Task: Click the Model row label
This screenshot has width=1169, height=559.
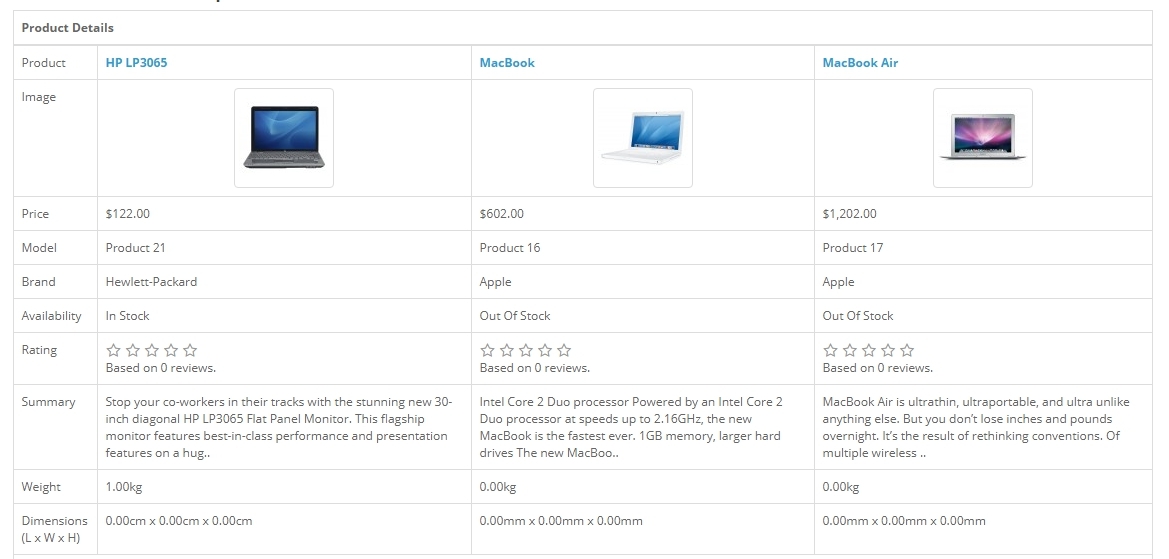Action: click(x=40, y=247)
